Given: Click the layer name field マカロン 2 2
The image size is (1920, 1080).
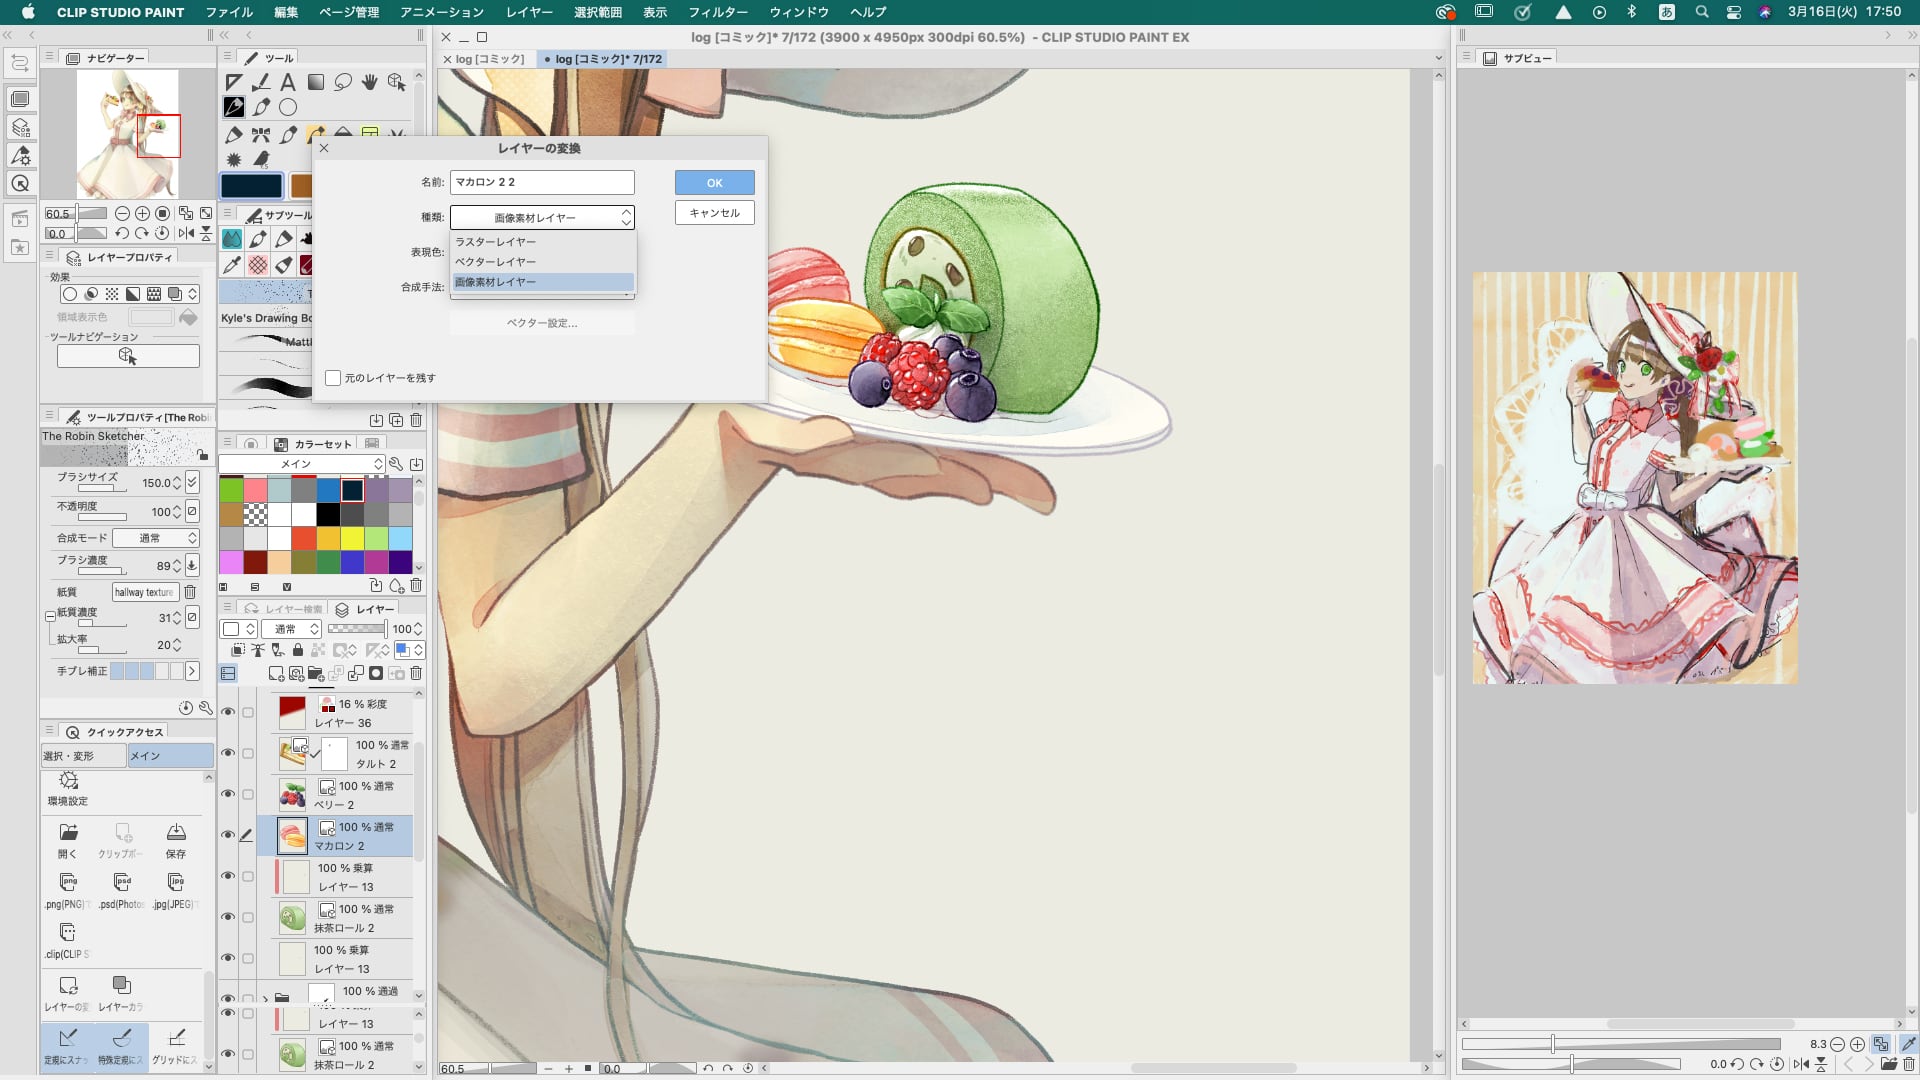Looking at the screenshot, I should click(x=542, y=182).
